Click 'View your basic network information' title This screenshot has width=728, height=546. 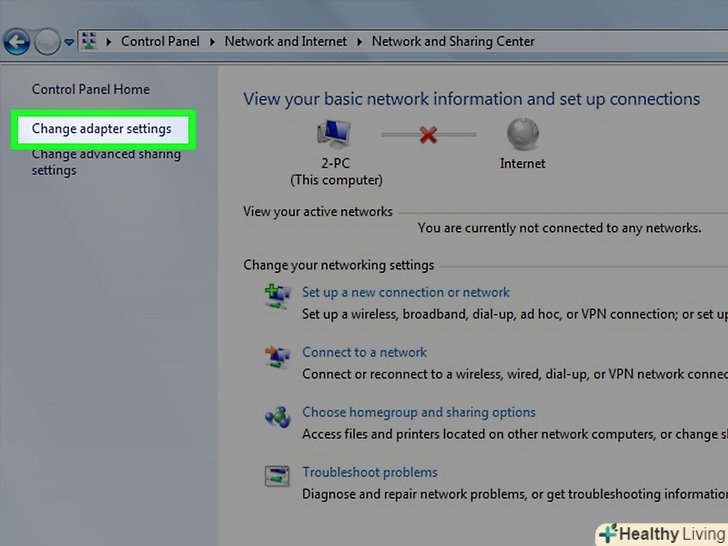472,99
